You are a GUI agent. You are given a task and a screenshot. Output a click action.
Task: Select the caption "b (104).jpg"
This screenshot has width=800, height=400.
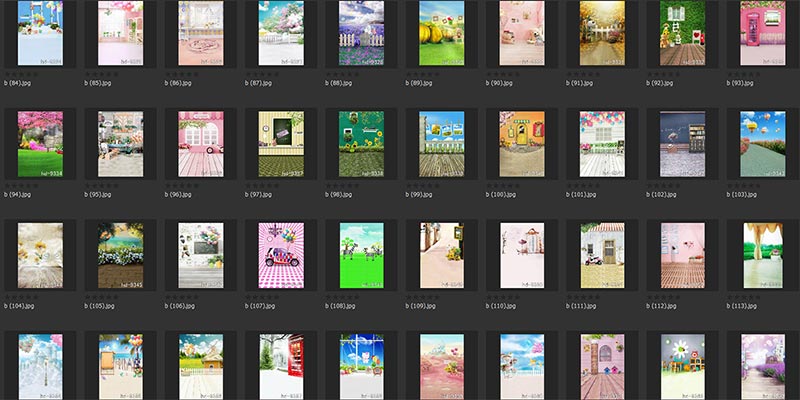click(19, 306)
